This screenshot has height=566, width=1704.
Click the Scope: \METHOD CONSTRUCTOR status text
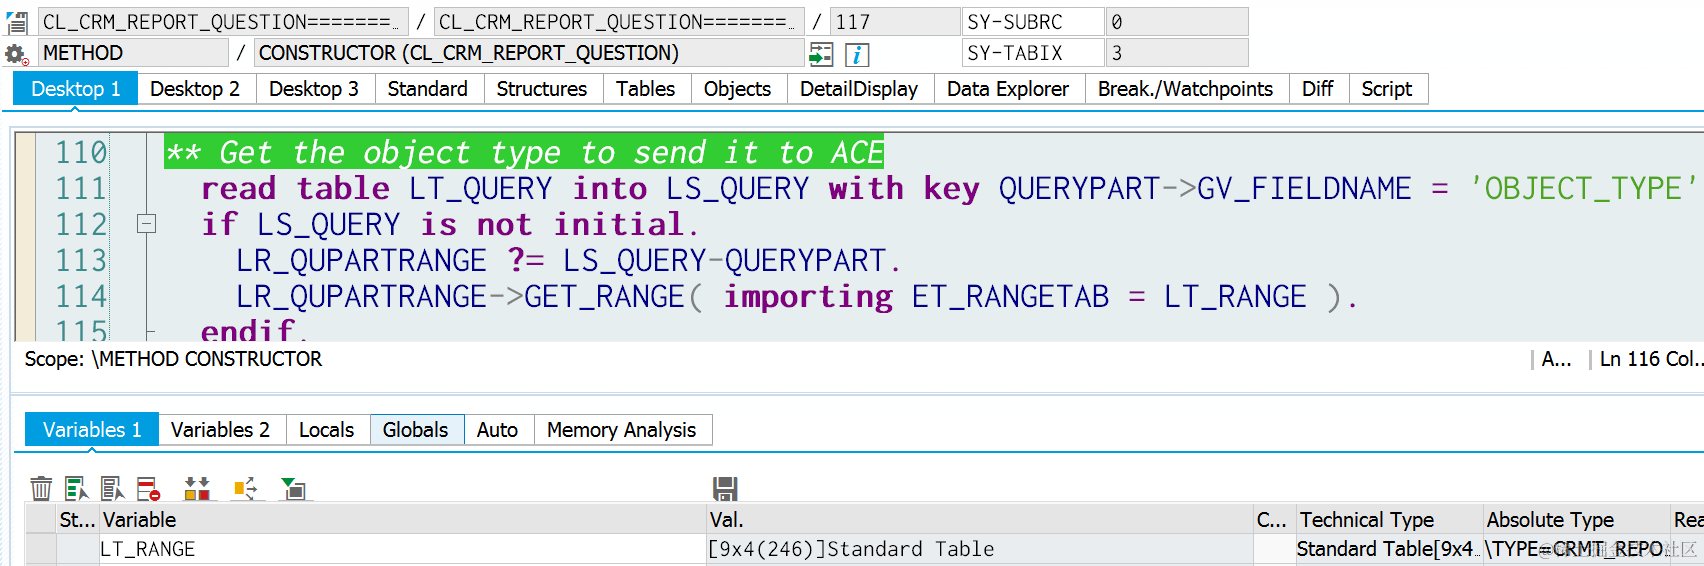[x=173, y=359]
